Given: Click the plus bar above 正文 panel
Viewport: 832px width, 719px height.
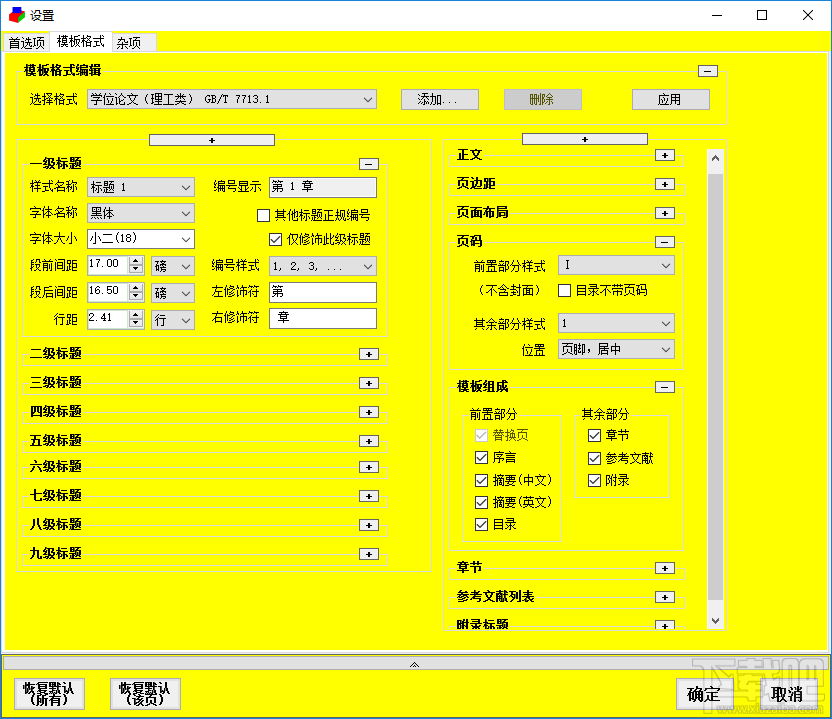Looking at the screenshot, I should [585, 139].
